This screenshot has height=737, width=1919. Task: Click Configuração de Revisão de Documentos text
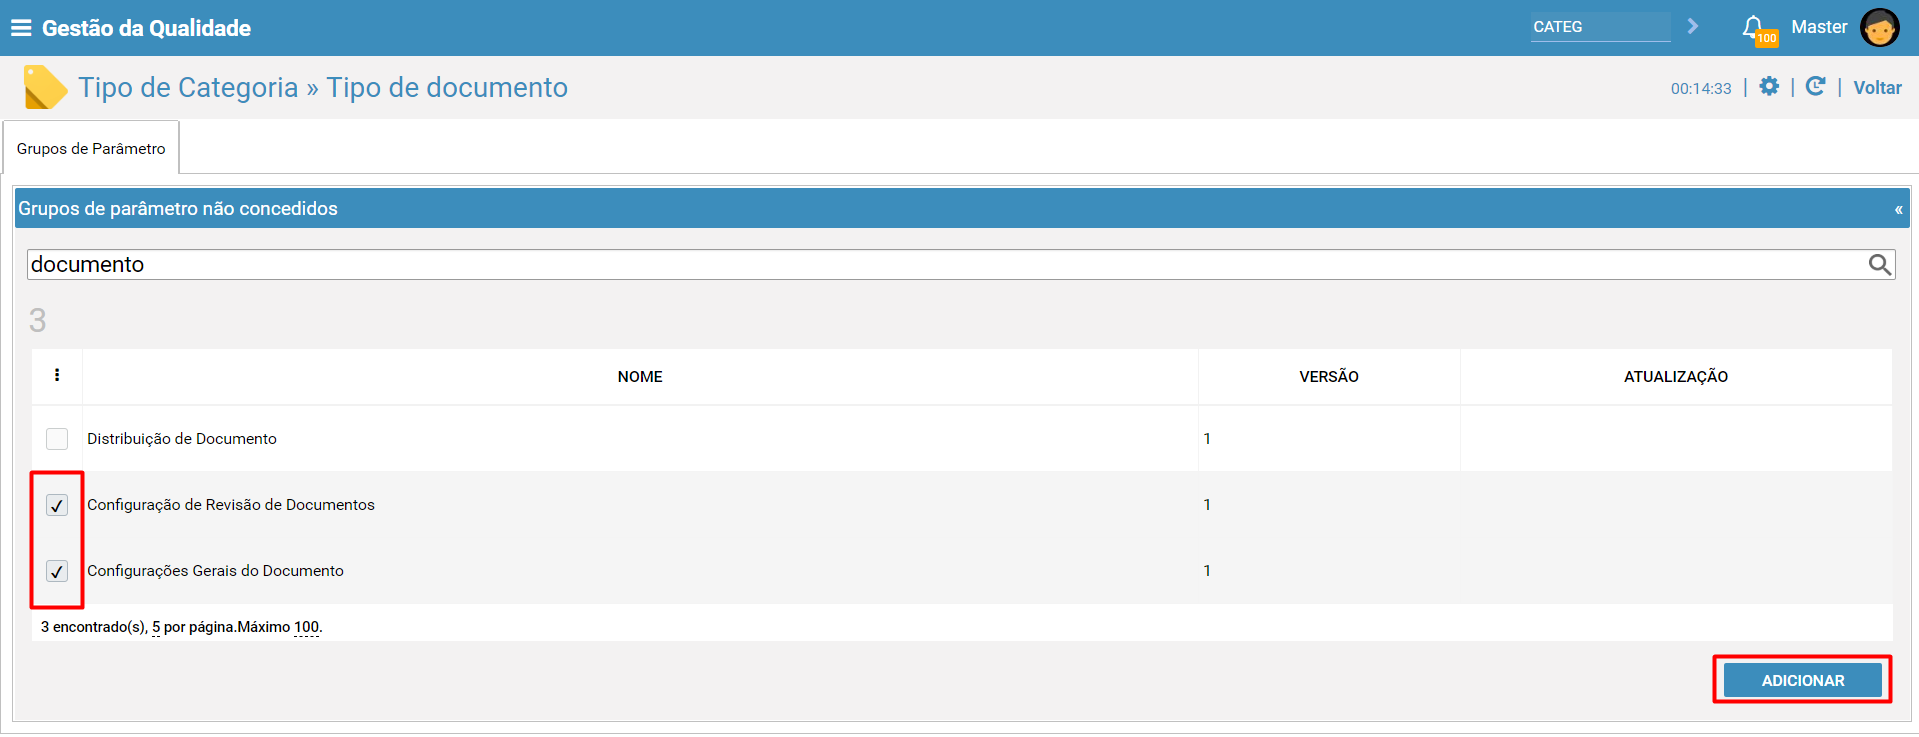click(231, 505)
